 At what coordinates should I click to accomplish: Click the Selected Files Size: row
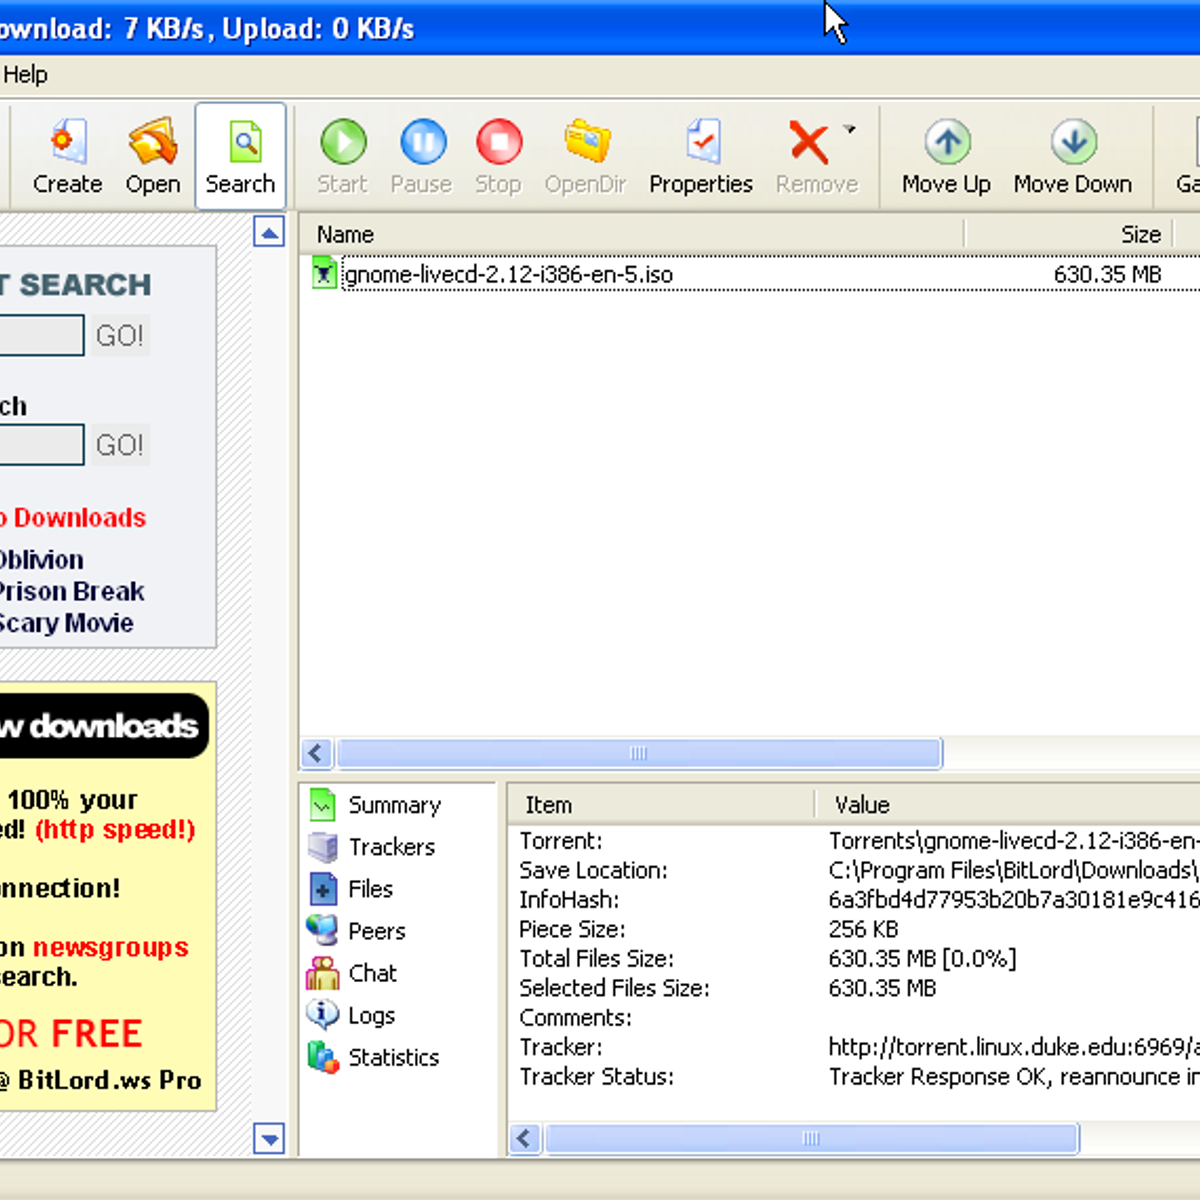click(855, 988)
